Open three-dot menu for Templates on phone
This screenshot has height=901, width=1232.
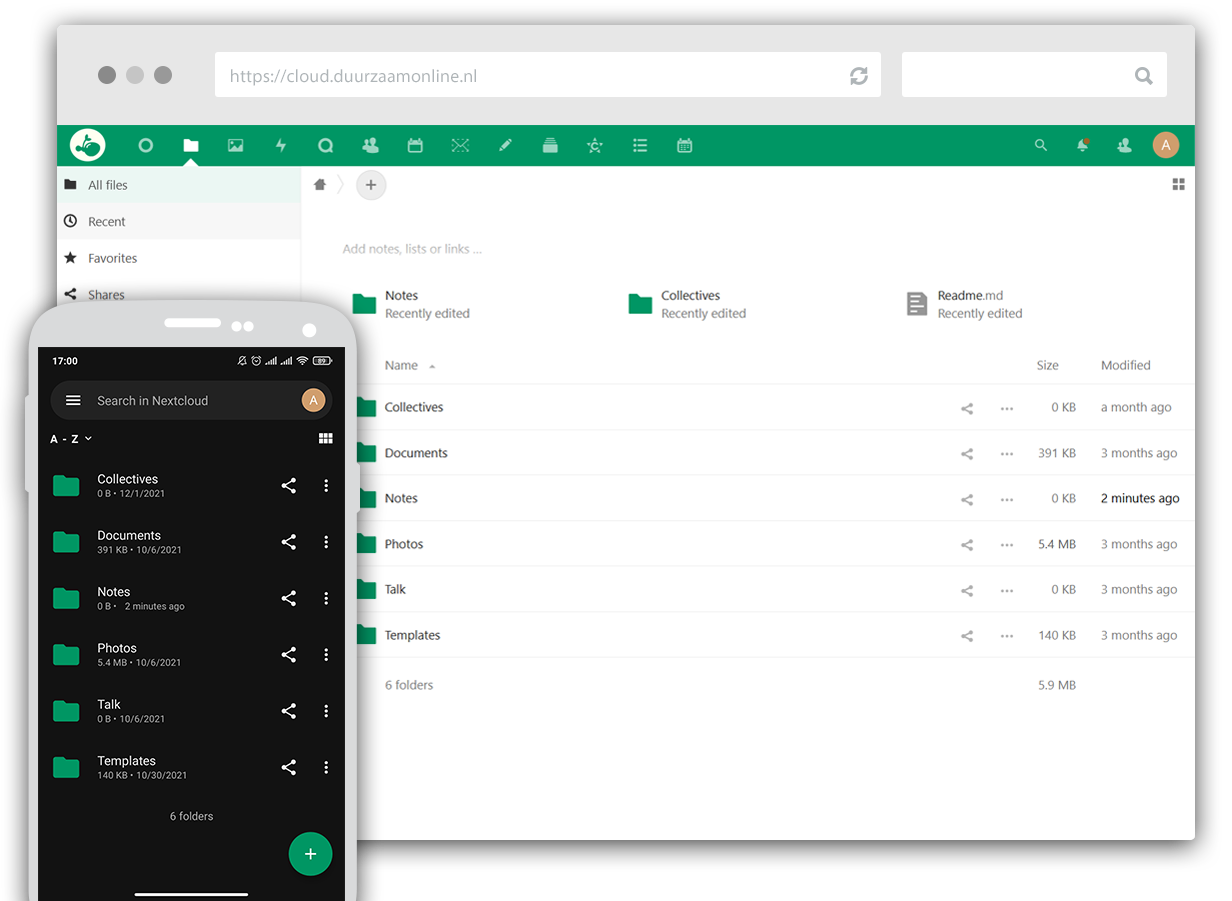pos(326,768)
